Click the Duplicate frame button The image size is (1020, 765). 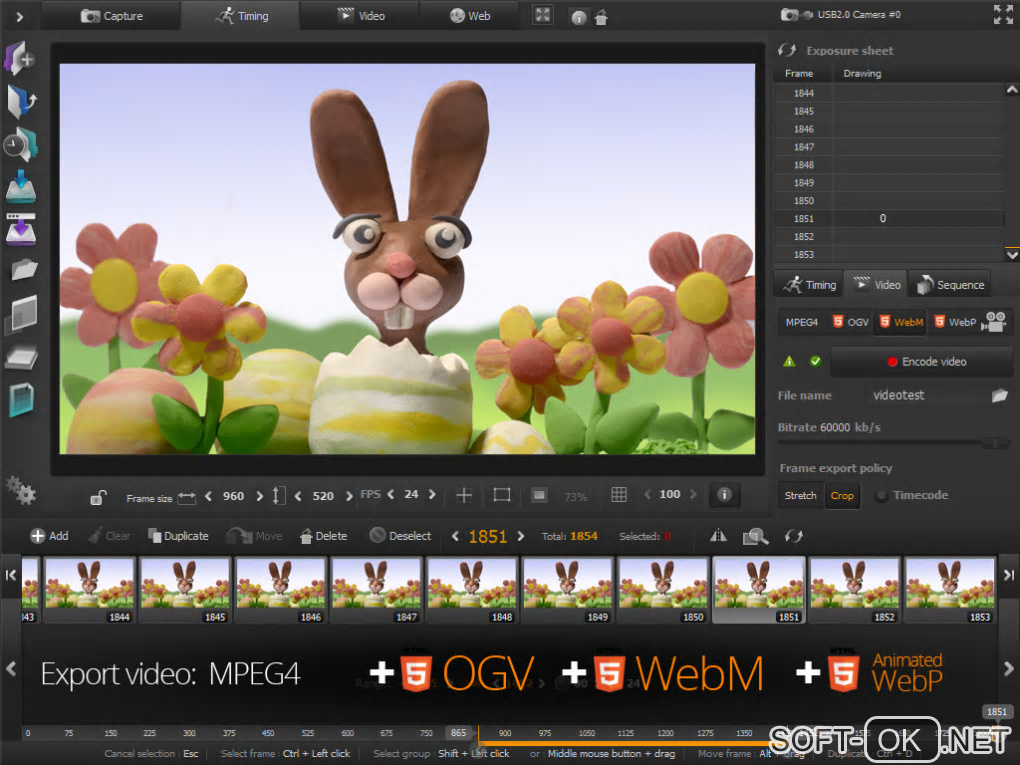pyautogui.click(x=178, y=536)
